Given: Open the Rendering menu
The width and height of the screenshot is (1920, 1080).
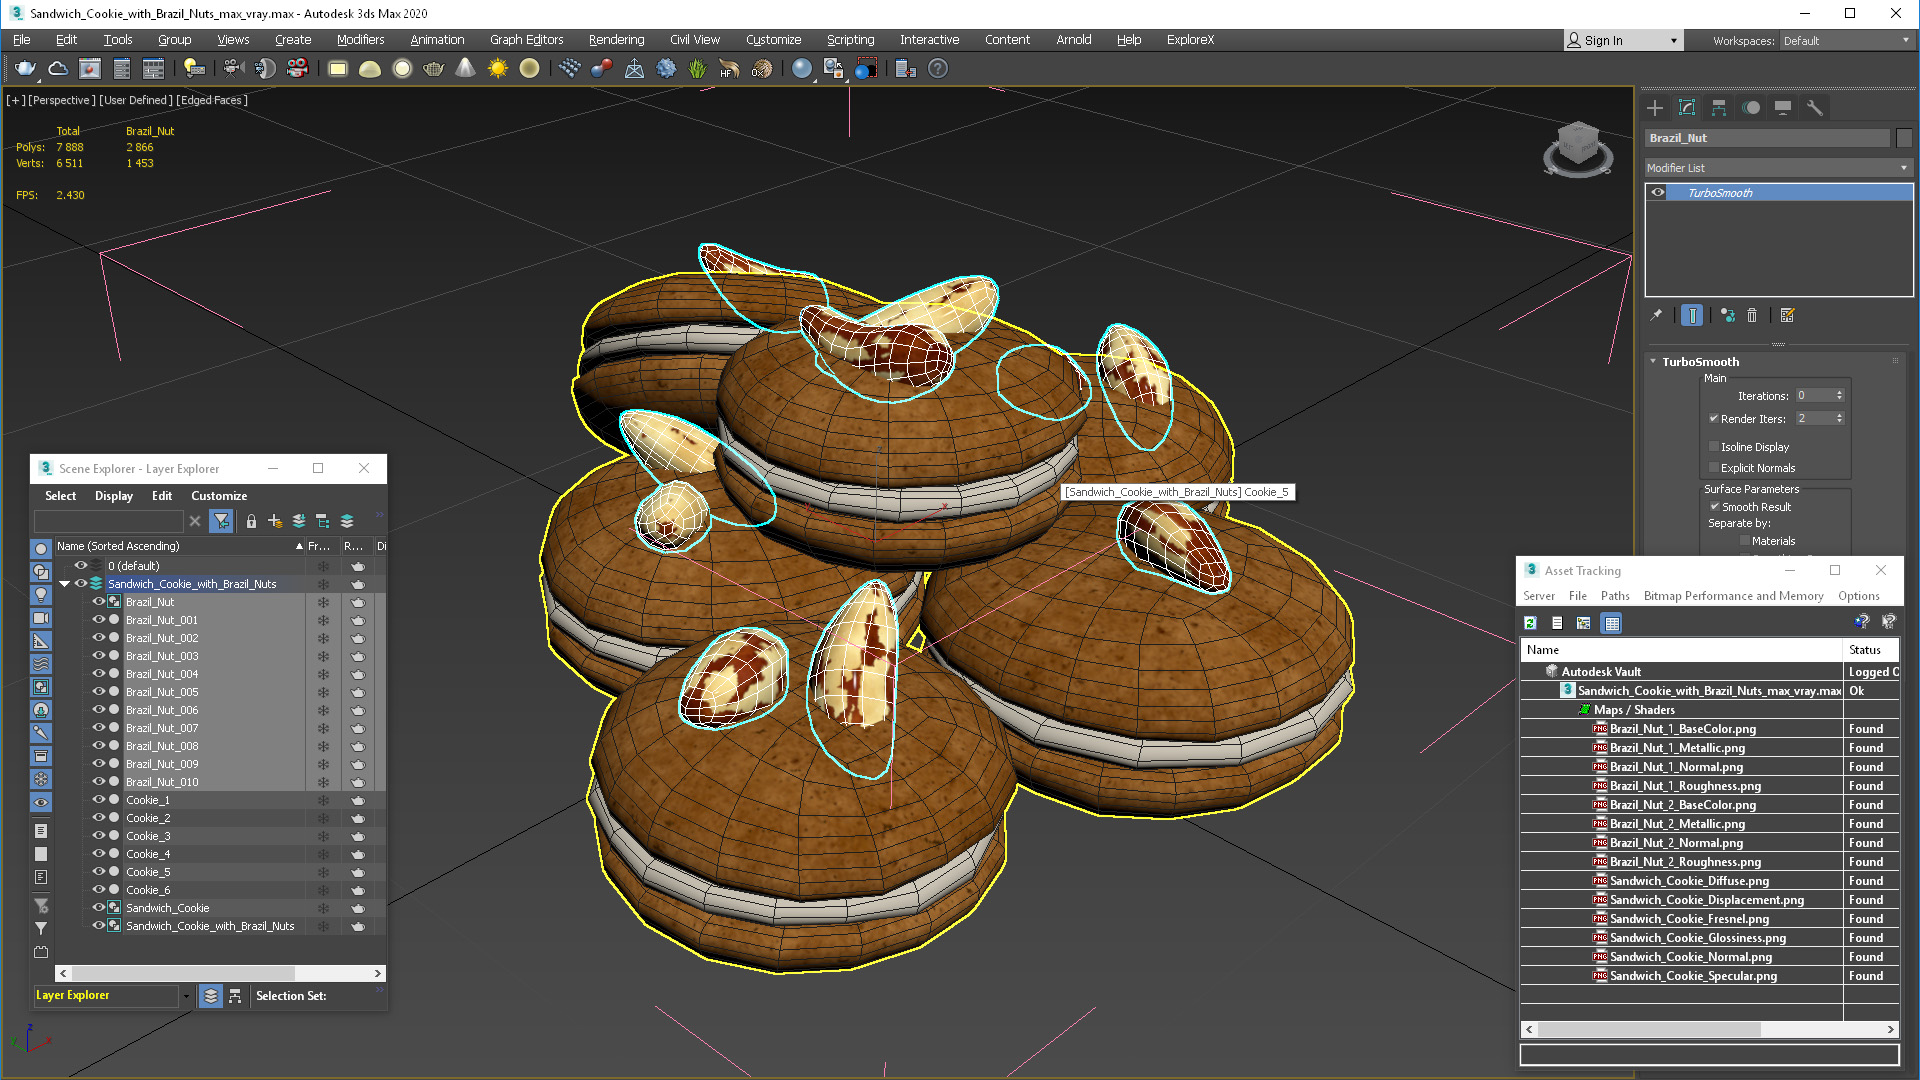Looking at the screenshot, I should coord(616,40).
